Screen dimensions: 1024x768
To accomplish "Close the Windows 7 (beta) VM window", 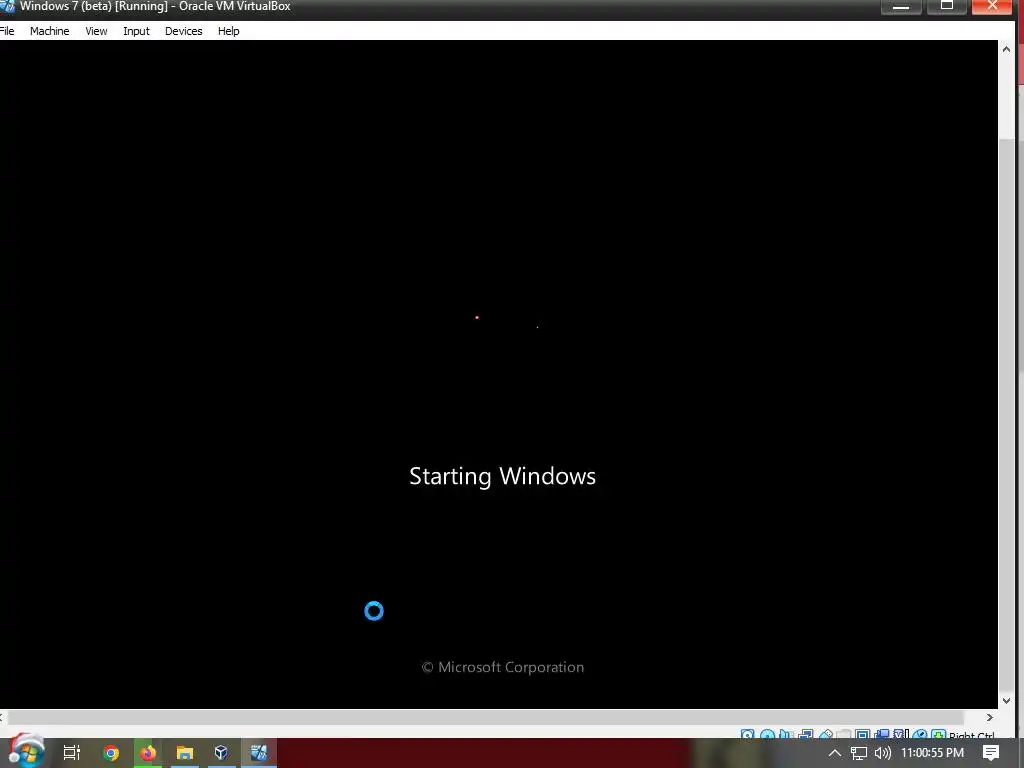I will (993, 6).
